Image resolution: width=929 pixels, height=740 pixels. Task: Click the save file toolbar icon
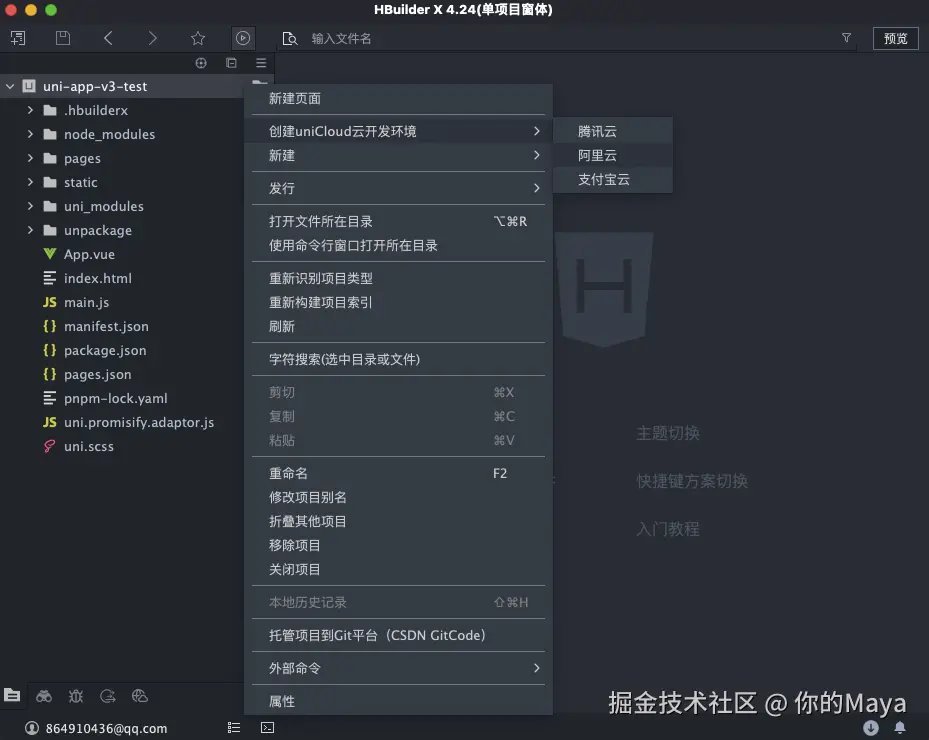pyautogui.click(x=63, y=39)
